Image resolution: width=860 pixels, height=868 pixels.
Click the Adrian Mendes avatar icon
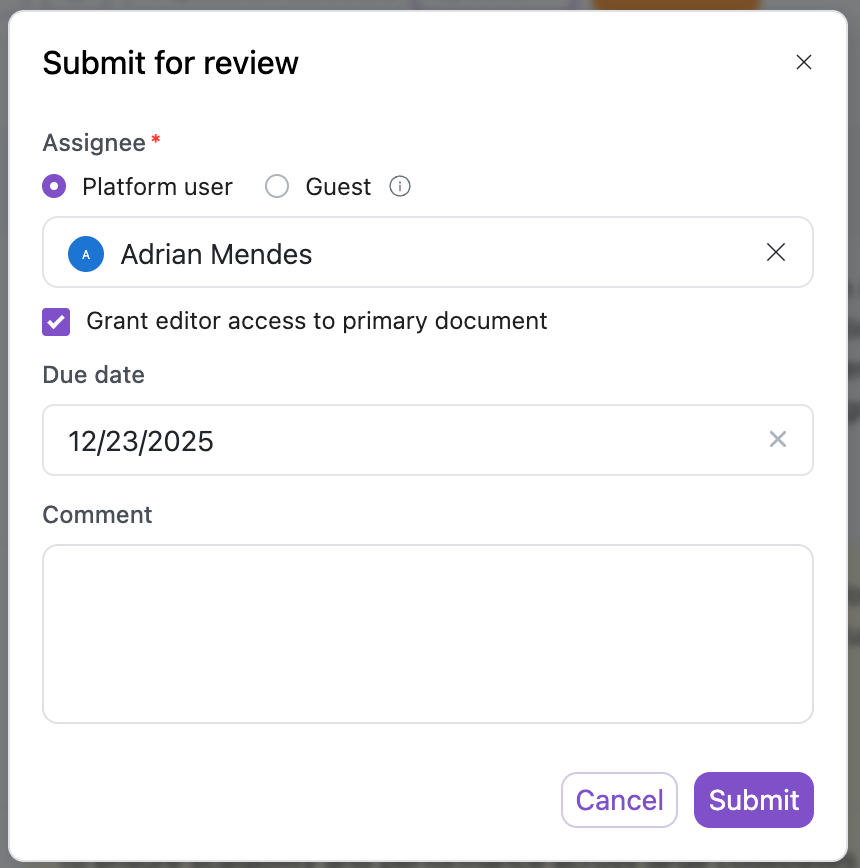point(86,254)
